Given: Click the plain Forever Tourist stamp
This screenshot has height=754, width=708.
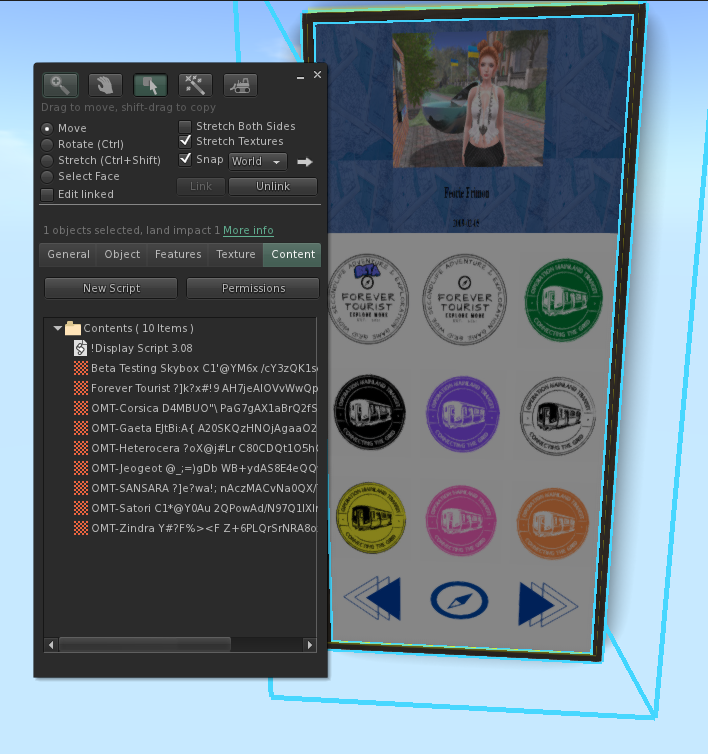Looking at the screenshot, I should 464,300.
